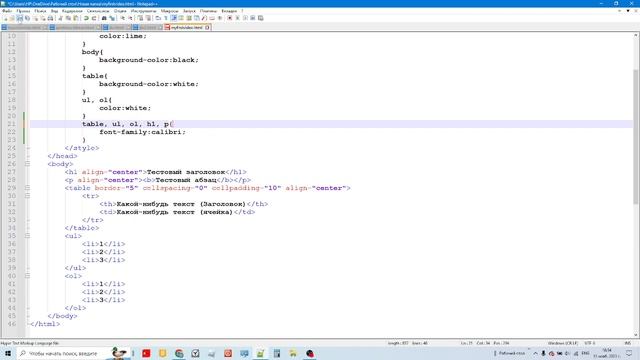640x360 pixels.
Task: Show the Document Map panel icon
Action: pyautogui.click(x=189, y=18)
